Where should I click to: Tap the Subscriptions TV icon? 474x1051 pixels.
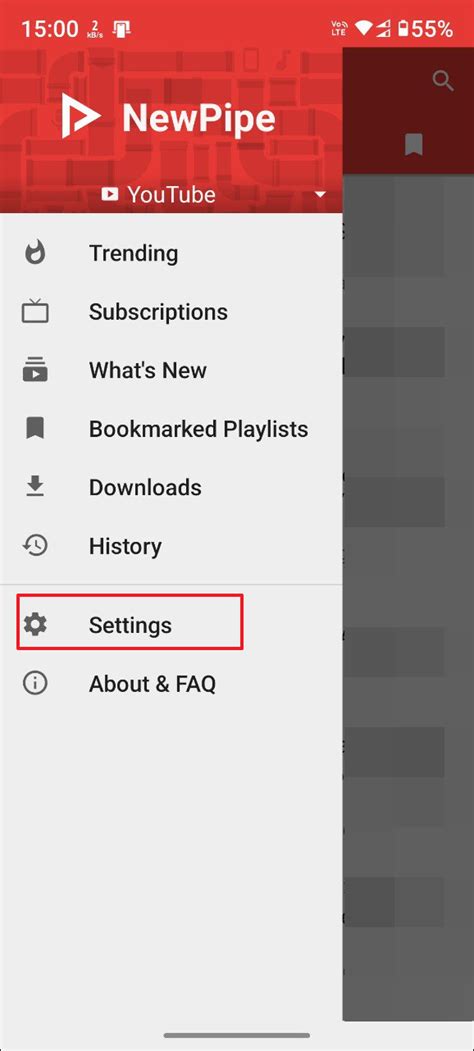pos(35,312)
